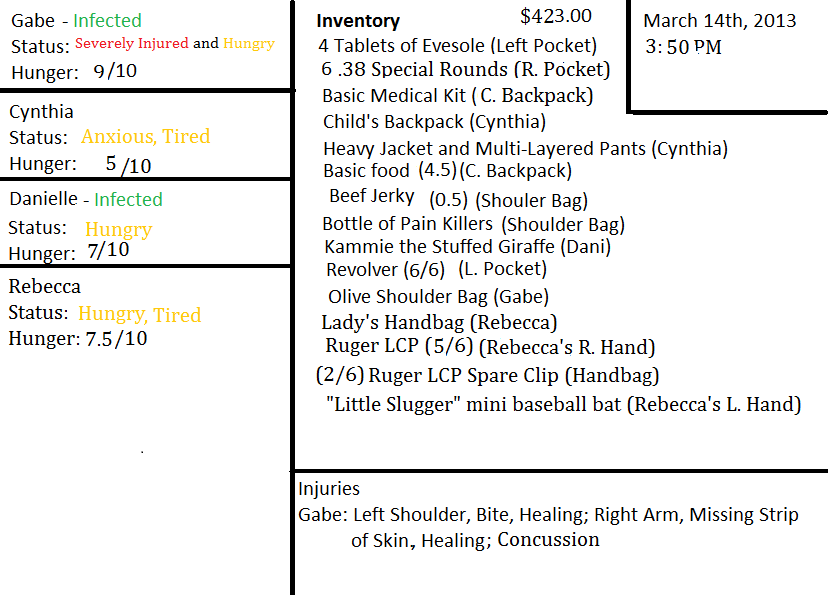This screenshot has width=828, height=595.
Task: Click the Inventory heading
Action: (x=358, y=21)
